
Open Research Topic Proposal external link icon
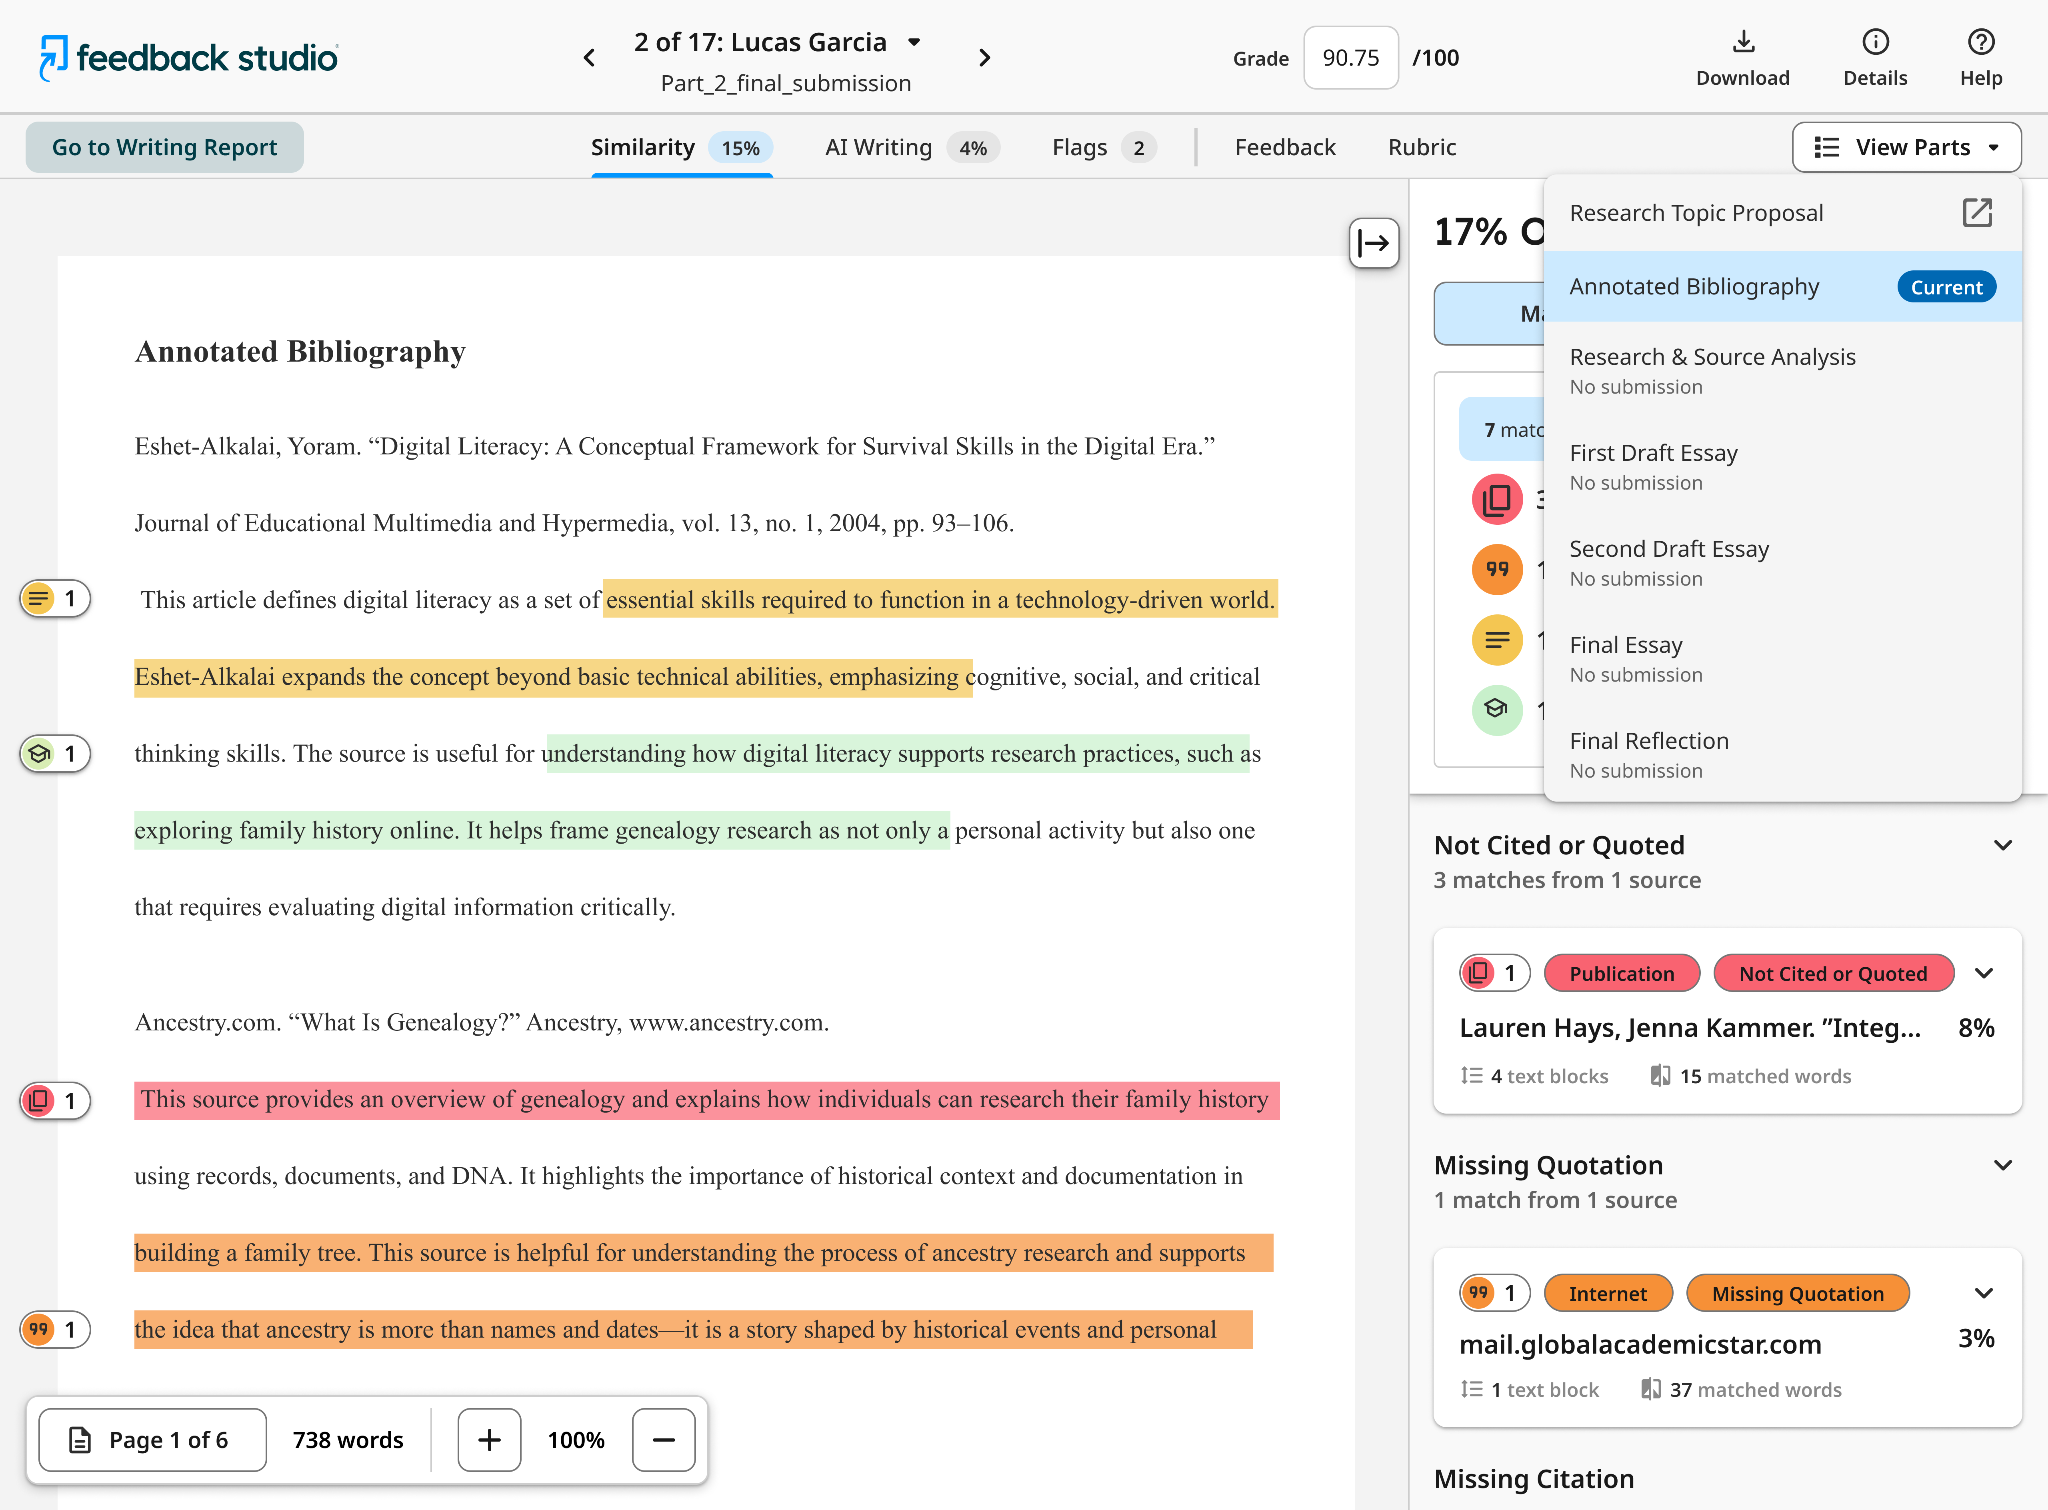coord(1977,213)
